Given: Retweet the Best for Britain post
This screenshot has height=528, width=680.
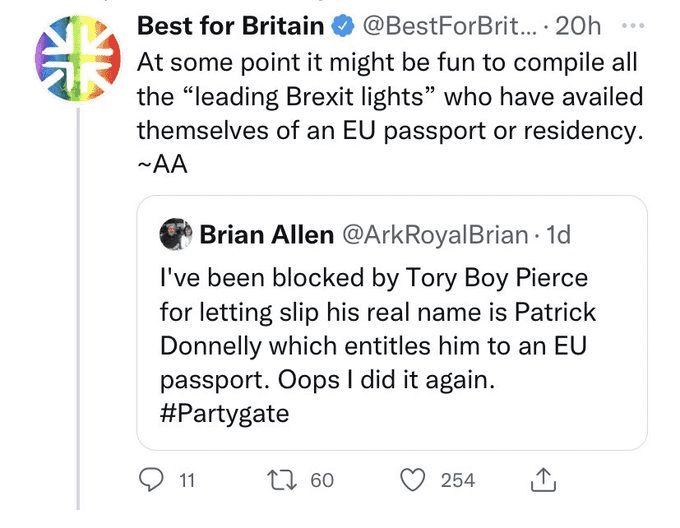Looking at the screenshot, I should [283, 480].
